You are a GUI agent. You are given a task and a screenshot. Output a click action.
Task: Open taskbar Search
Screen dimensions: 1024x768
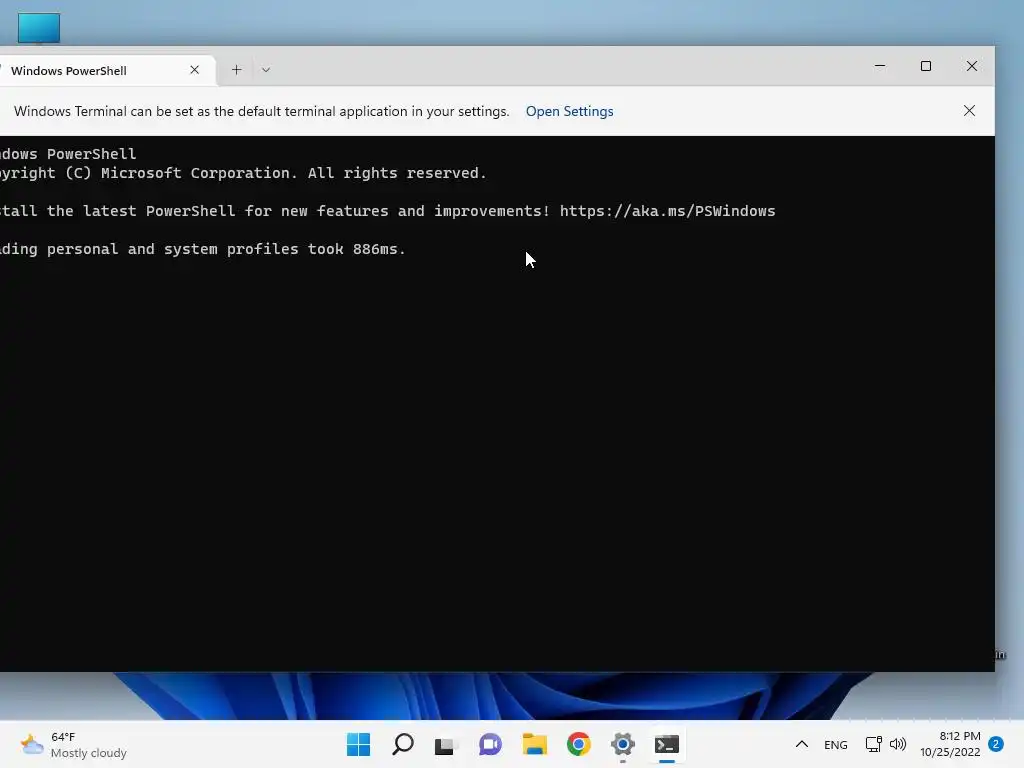click(x=403, y=744)
